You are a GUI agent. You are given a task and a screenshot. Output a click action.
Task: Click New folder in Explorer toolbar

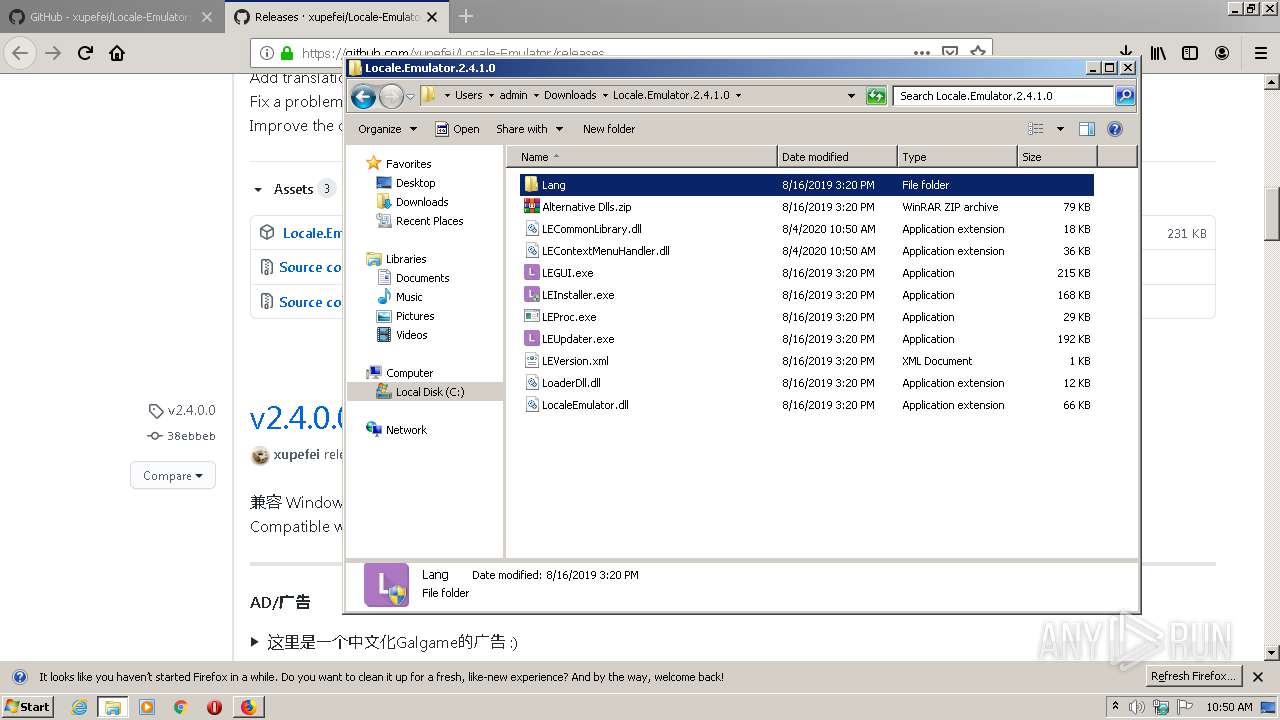click(609, 129)
